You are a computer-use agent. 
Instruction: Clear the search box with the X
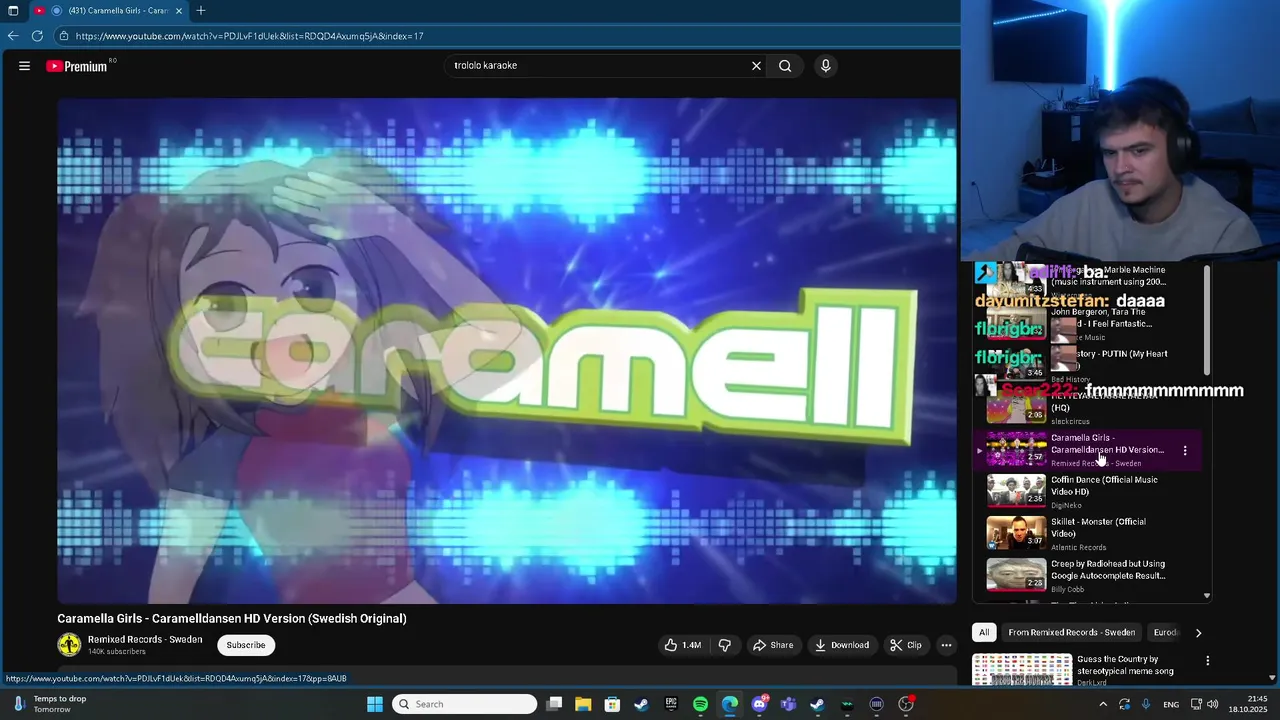click(756, 66)
